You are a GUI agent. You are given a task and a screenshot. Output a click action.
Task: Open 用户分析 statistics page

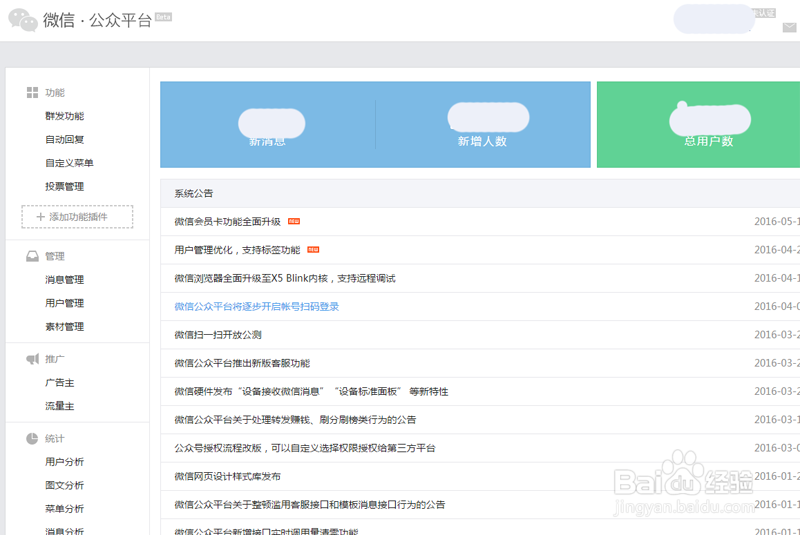pyautogui.click(x=65, y=462)
